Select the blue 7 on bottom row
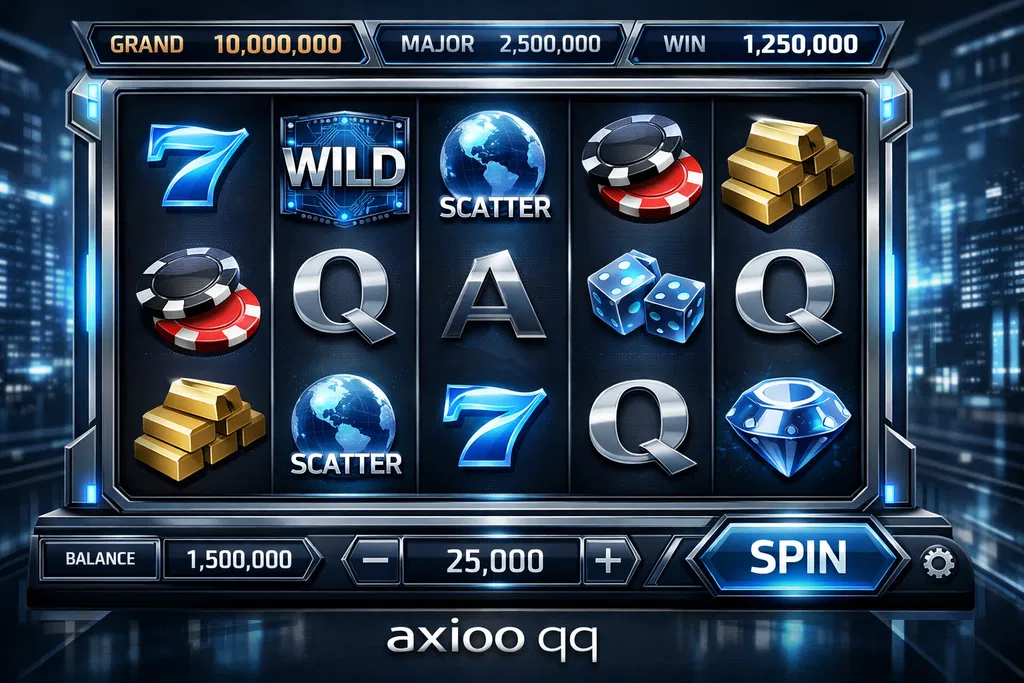The image size is (1024, 683). point(494,426)
